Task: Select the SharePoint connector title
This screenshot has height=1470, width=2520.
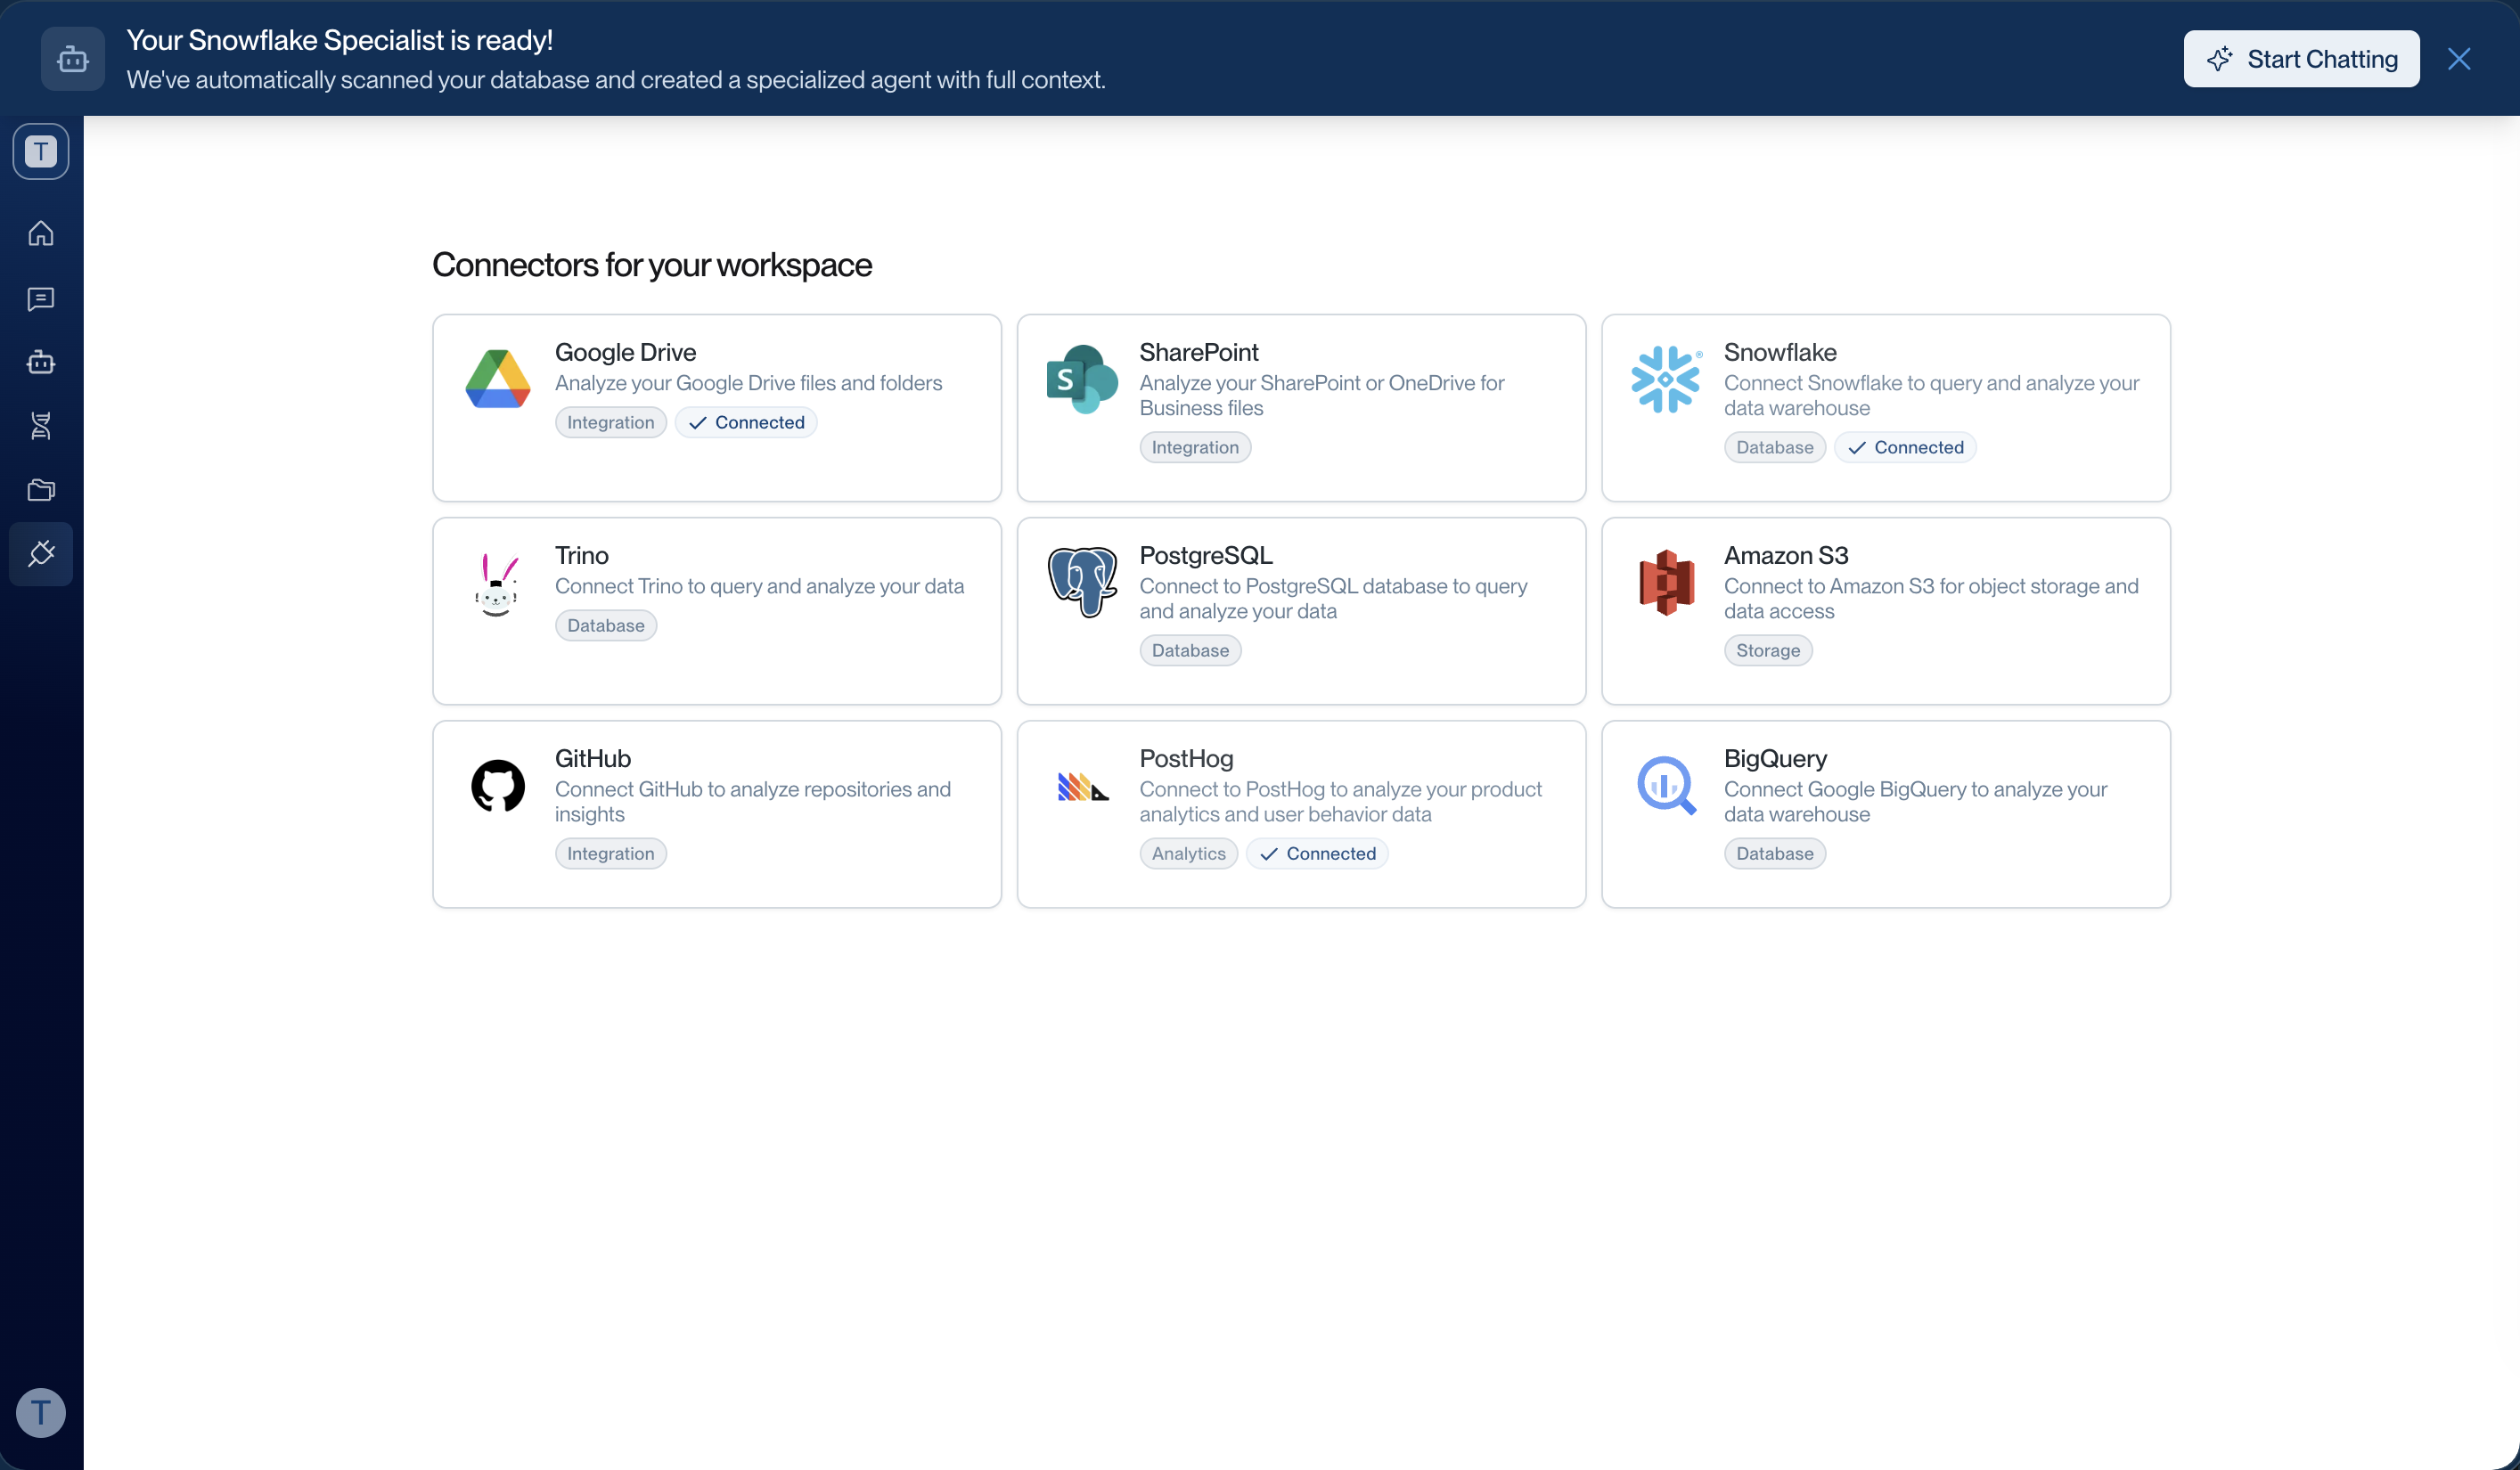Action: 1198,352
